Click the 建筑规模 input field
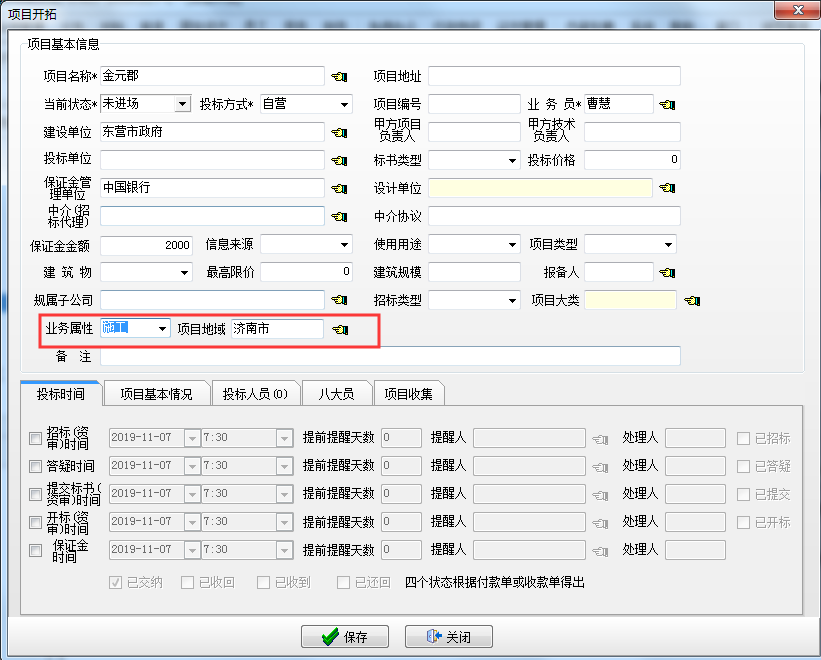This screenshot has width=821, height=660. coord(474,272)
